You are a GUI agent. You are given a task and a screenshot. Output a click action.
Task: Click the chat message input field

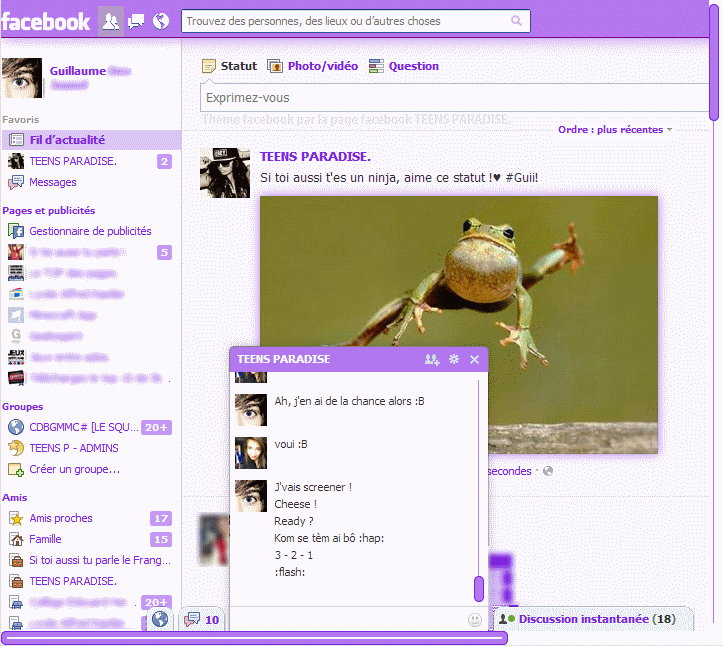point(348,619)
